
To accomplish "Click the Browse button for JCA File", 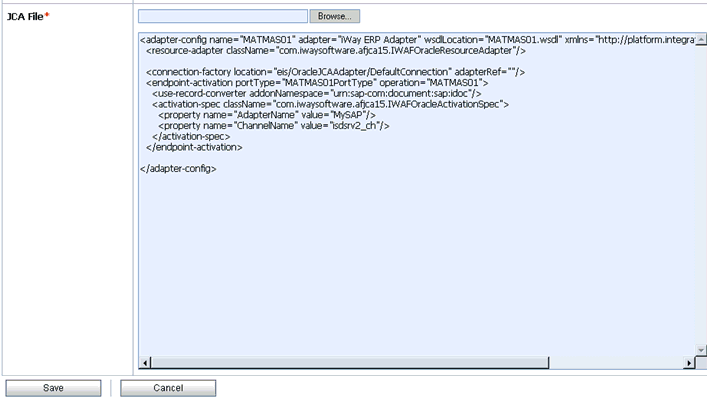I will coord(335,16).
